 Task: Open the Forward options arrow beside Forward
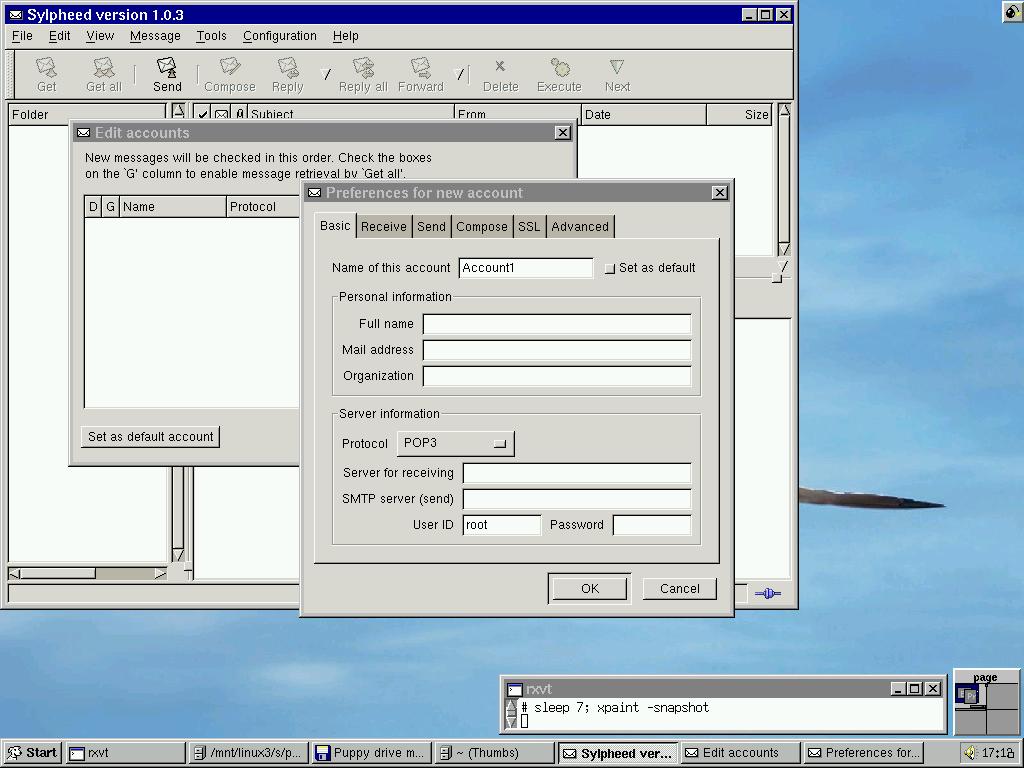[460, 74]
